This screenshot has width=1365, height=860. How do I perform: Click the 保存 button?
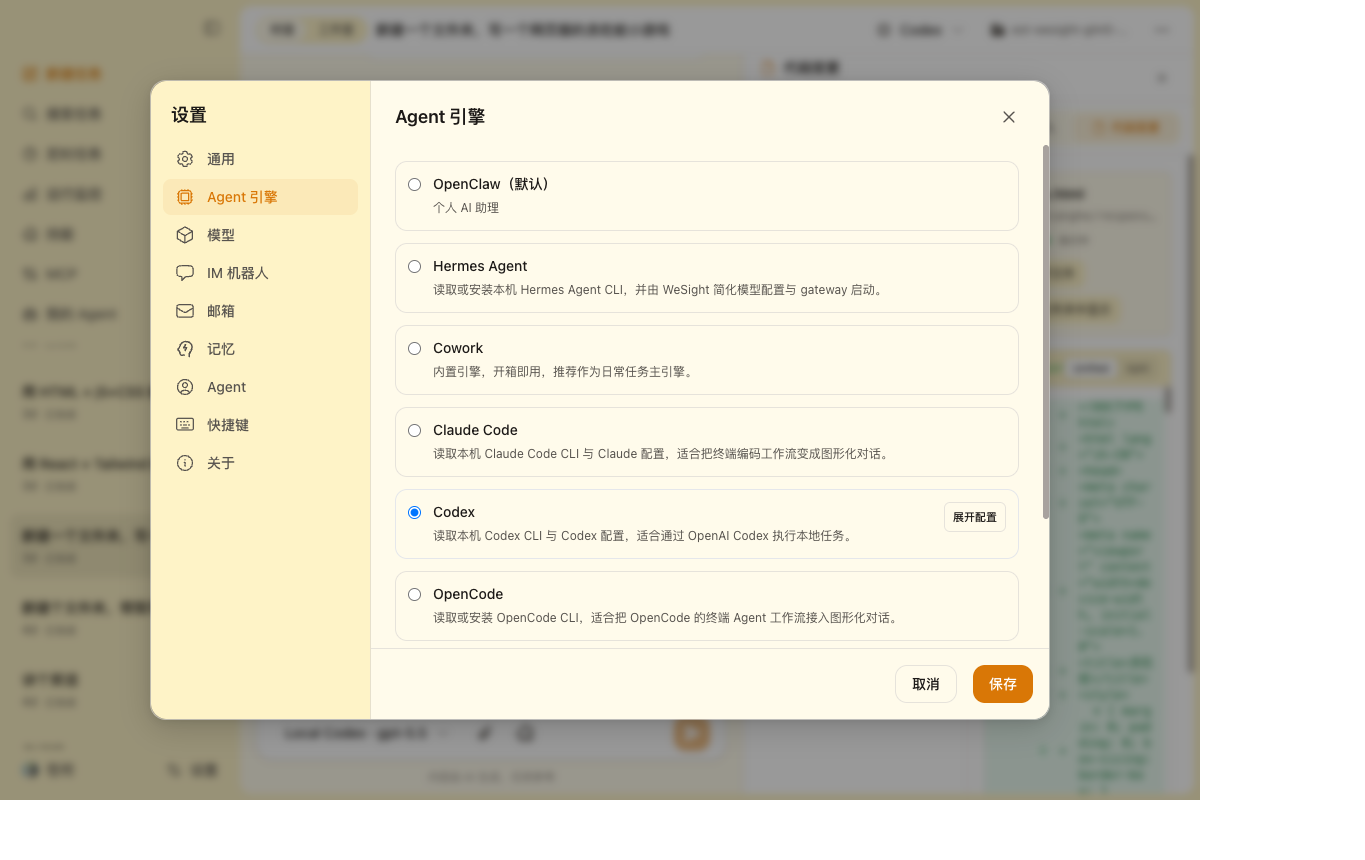(x=1003, y=684)
